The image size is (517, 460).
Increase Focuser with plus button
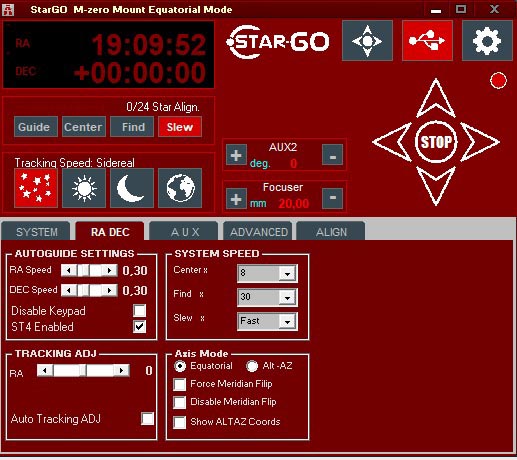(x=236, y=199)
